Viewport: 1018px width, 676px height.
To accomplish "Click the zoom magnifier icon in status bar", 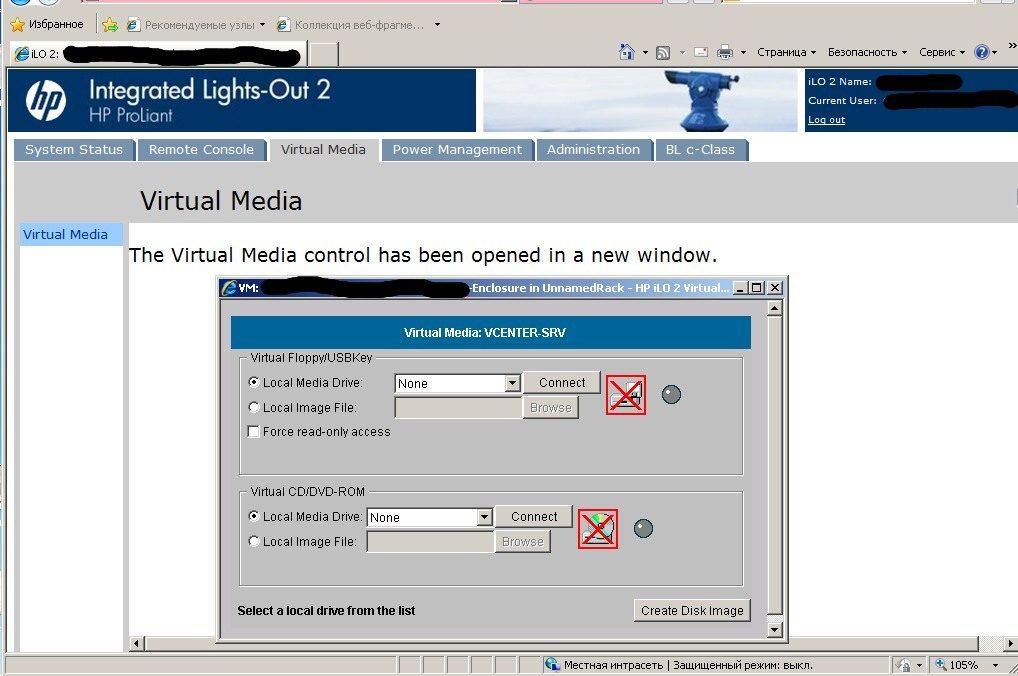I will pyautogui.click(x=940, y=664).
